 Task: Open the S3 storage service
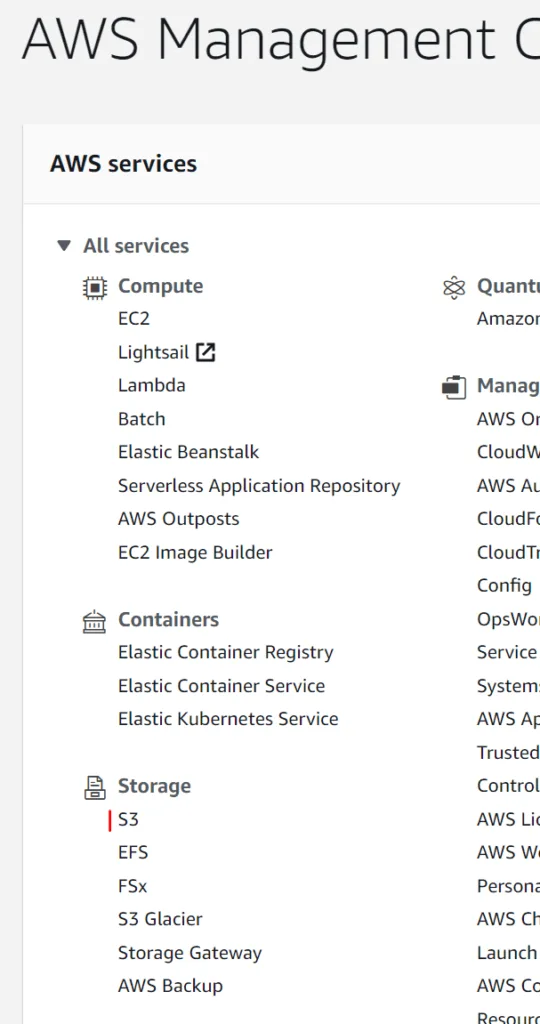click(x=128, y=820)
